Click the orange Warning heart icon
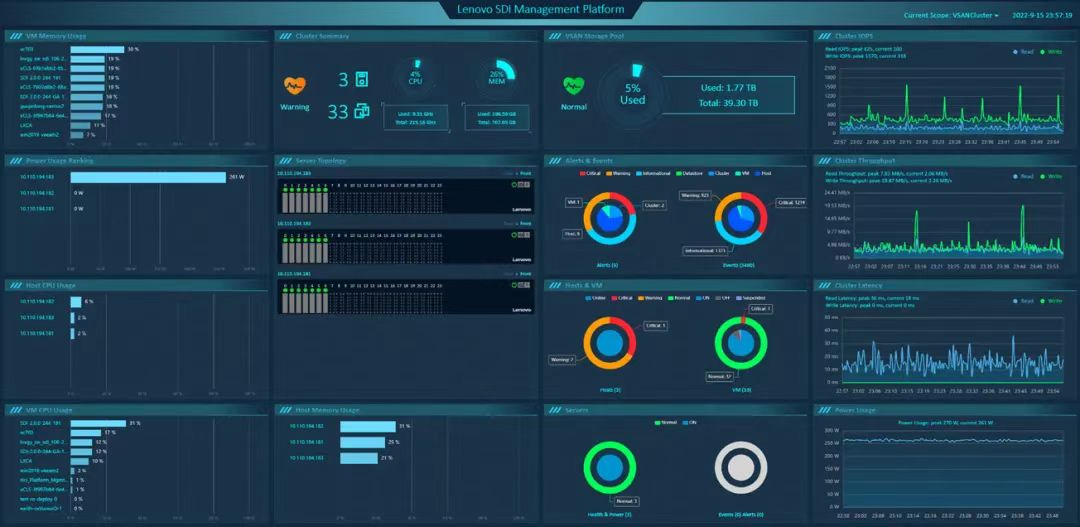 (295, 85)
